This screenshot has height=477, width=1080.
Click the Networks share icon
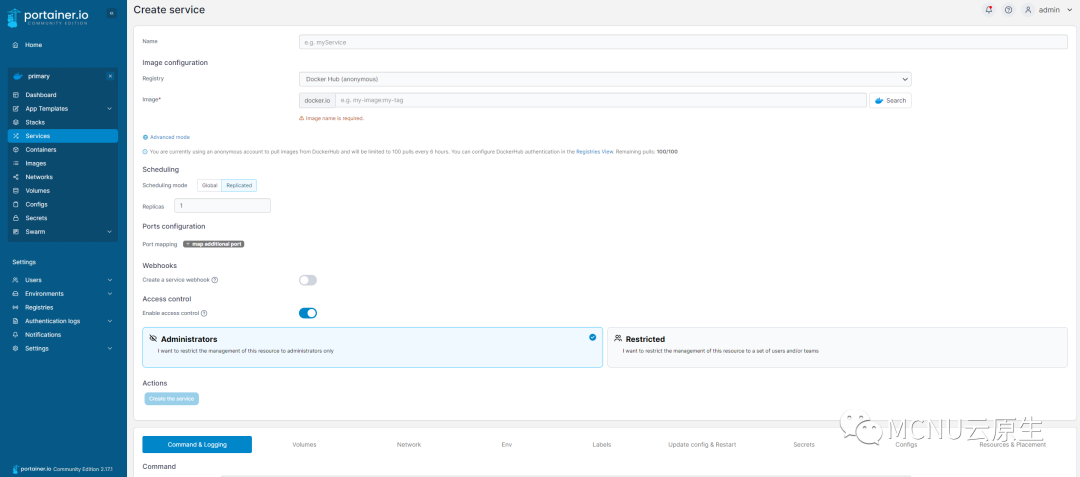pyautogui.click(x=15, y=177)
